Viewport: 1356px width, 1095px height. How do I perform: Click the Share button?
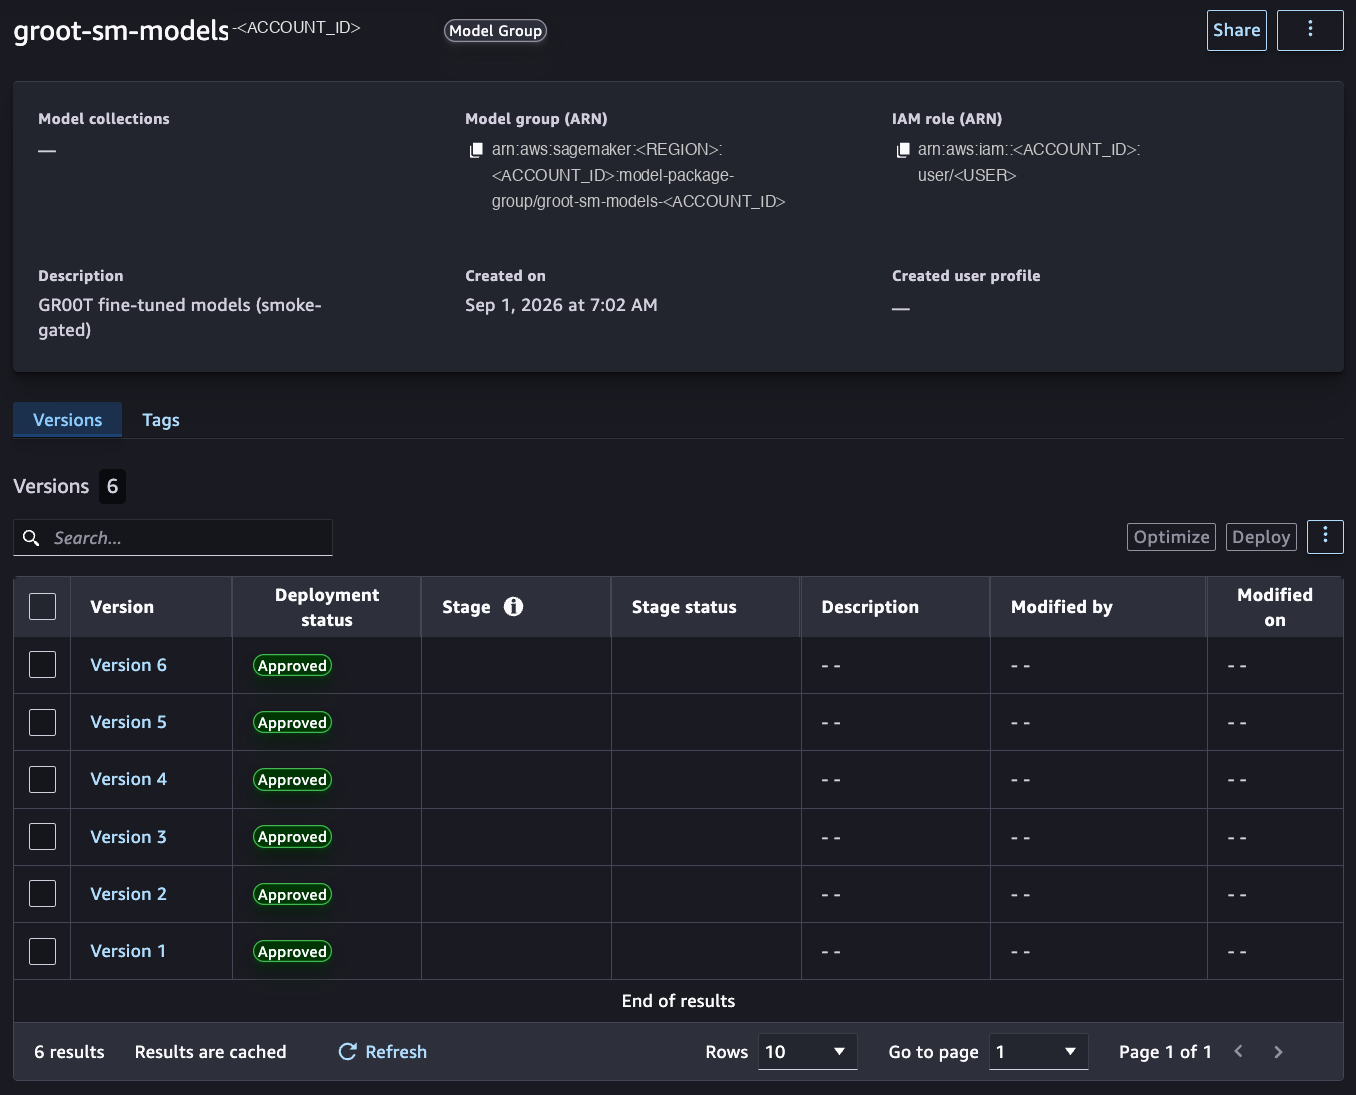[1237, 30]
